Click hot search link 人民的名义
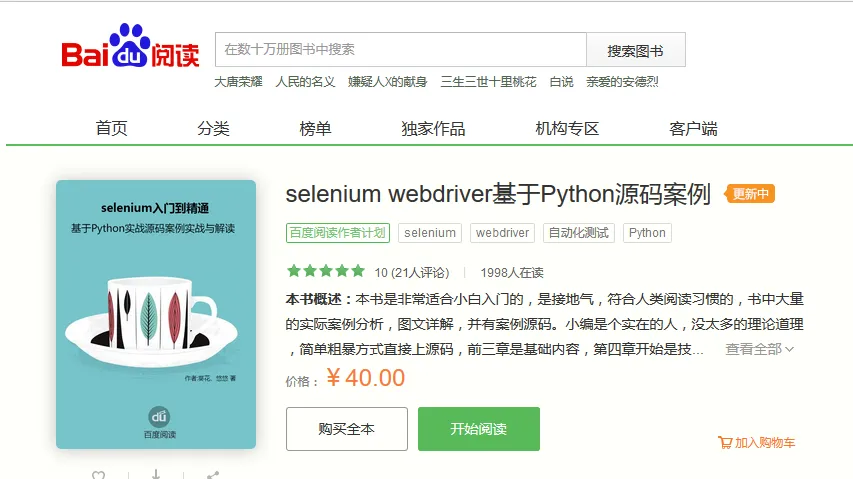 305,82
